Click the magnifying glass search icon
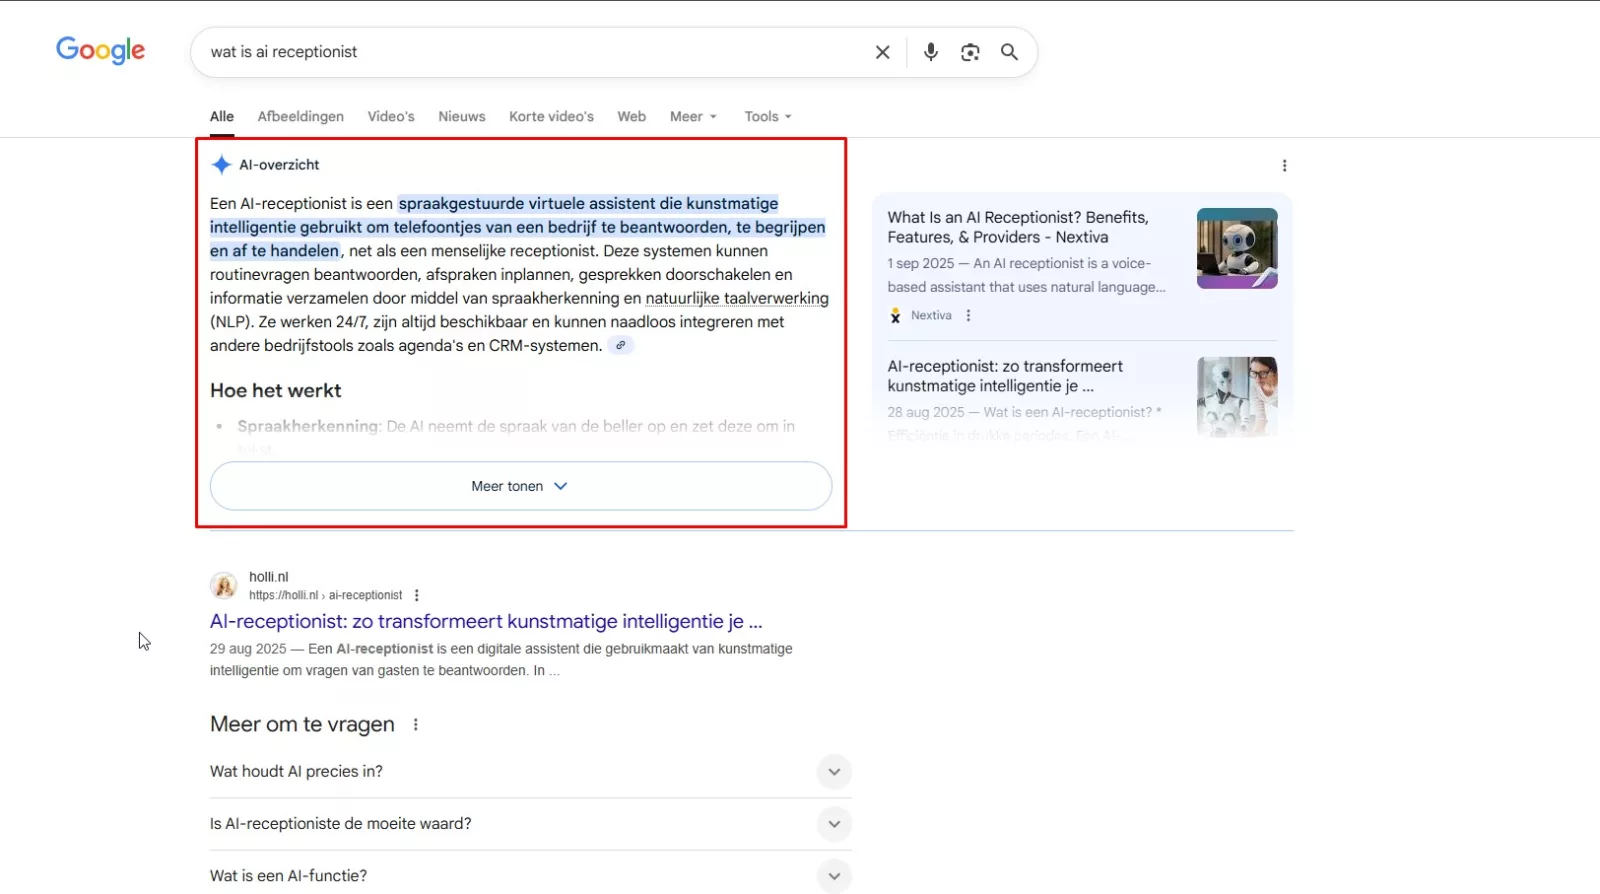 pos(1009,52)
